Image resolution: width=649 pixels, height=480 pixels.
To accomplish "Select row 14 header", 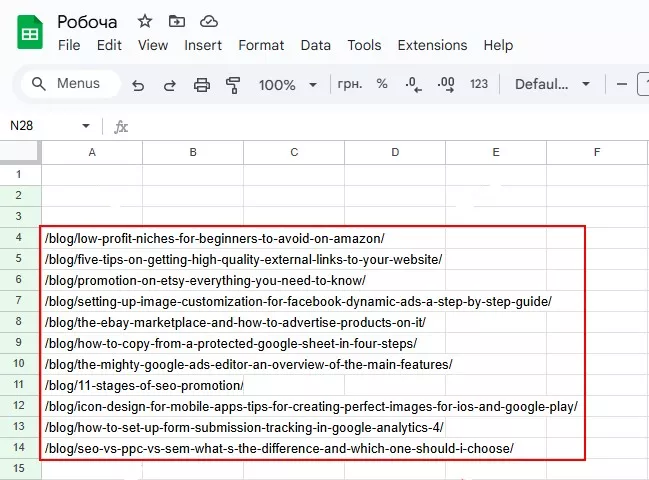I will tap(20, 447).
